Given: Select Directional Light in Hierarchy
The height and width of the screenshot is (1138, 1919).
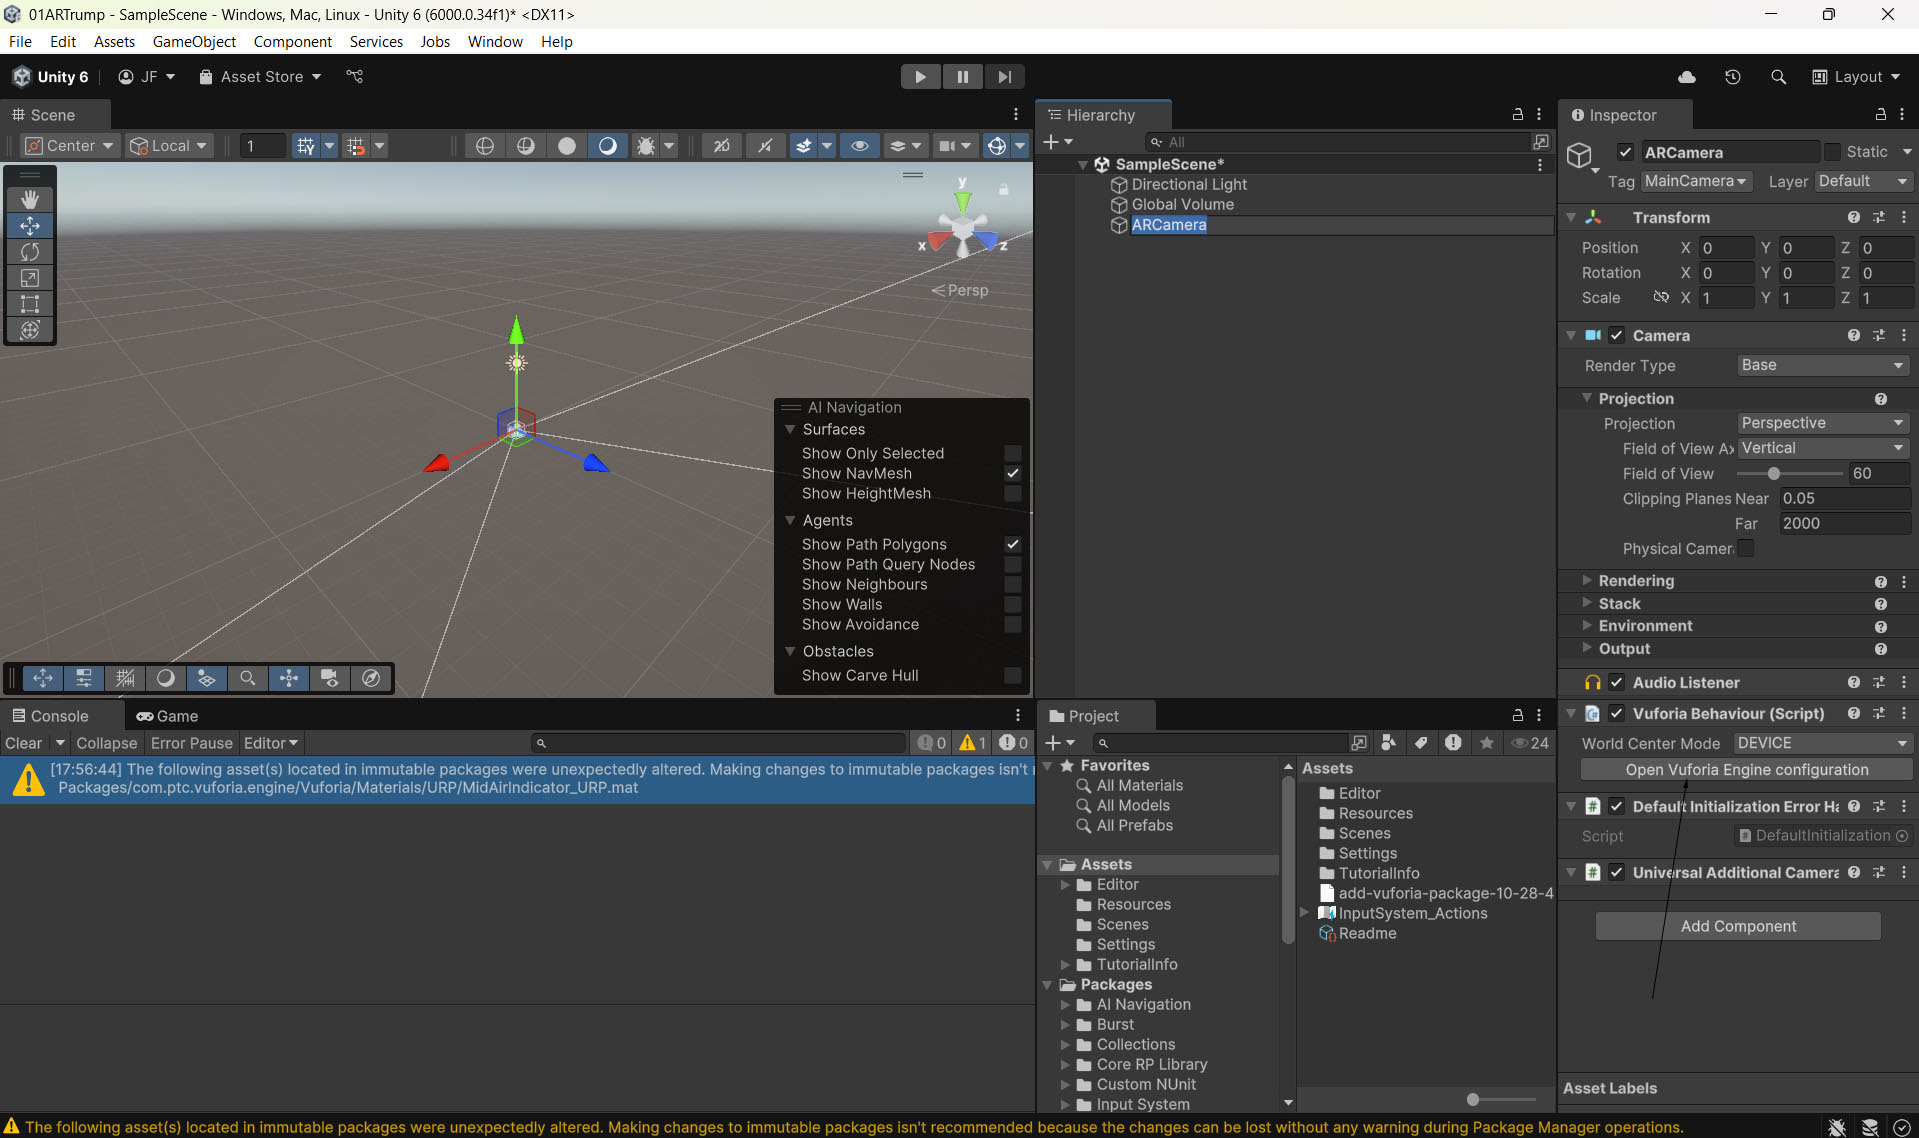Looking at the screenshot, I should 1189,185.
